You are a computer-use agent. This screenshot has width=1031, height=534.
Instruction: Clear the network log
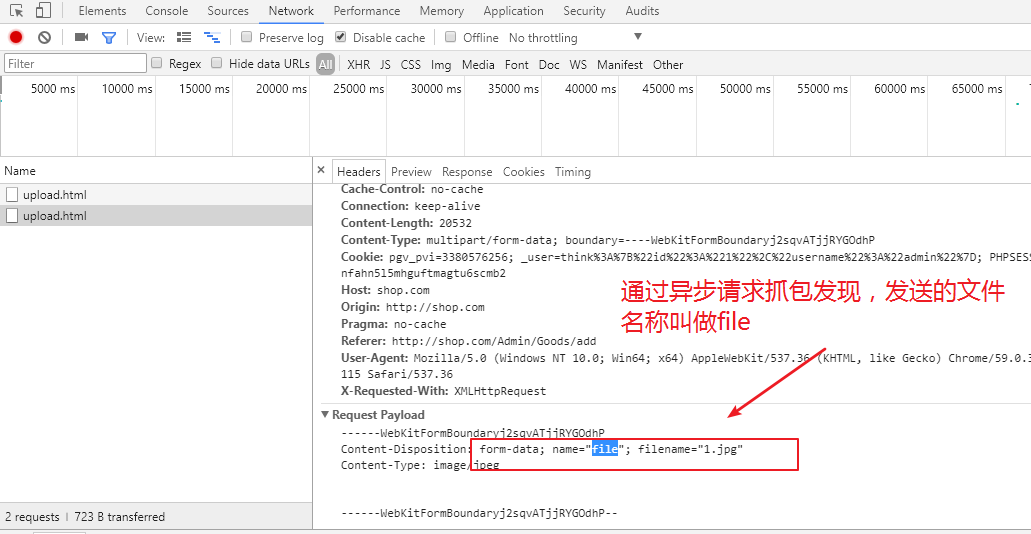pos(44,37)
